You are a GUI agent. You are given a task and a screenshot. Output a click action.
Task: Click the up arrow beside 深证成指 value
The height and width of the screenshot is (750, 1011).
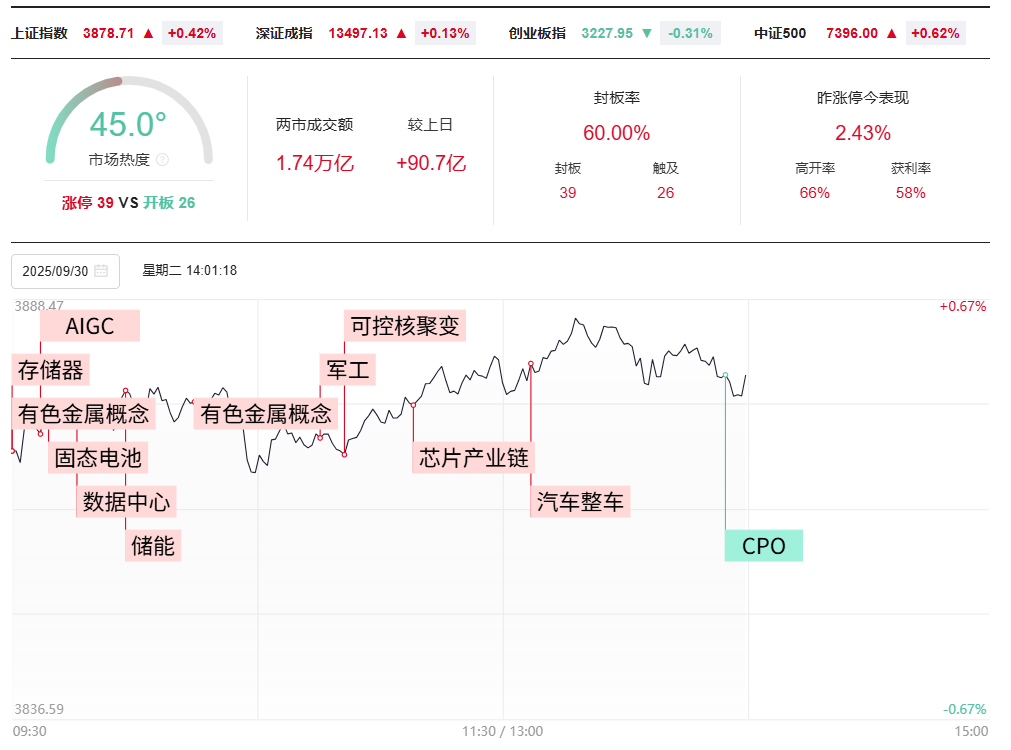(401, 33)
